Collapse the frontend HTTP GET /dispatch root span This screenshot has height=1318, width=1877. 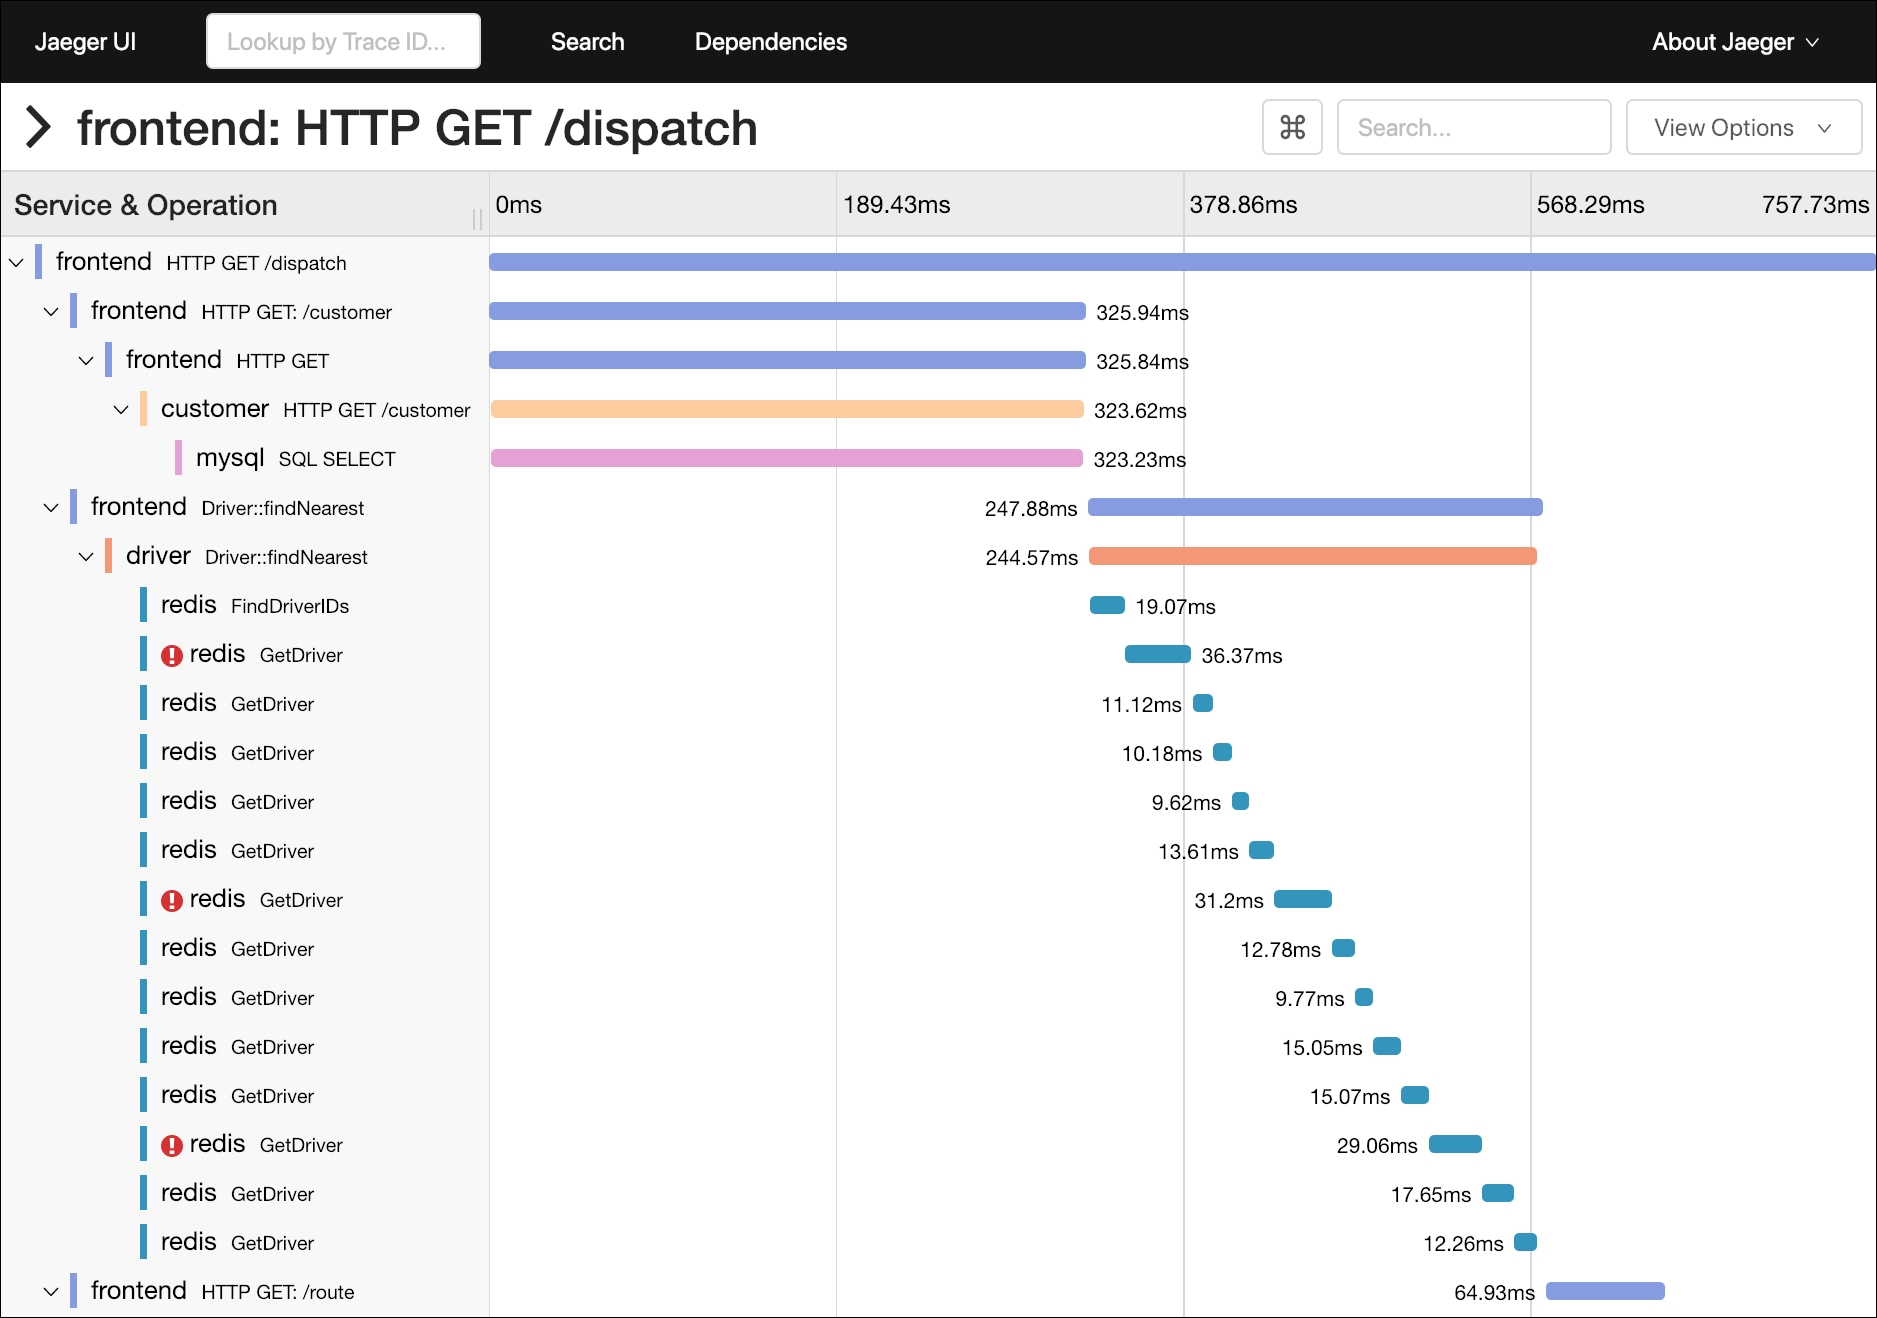[x=15, y=262]
